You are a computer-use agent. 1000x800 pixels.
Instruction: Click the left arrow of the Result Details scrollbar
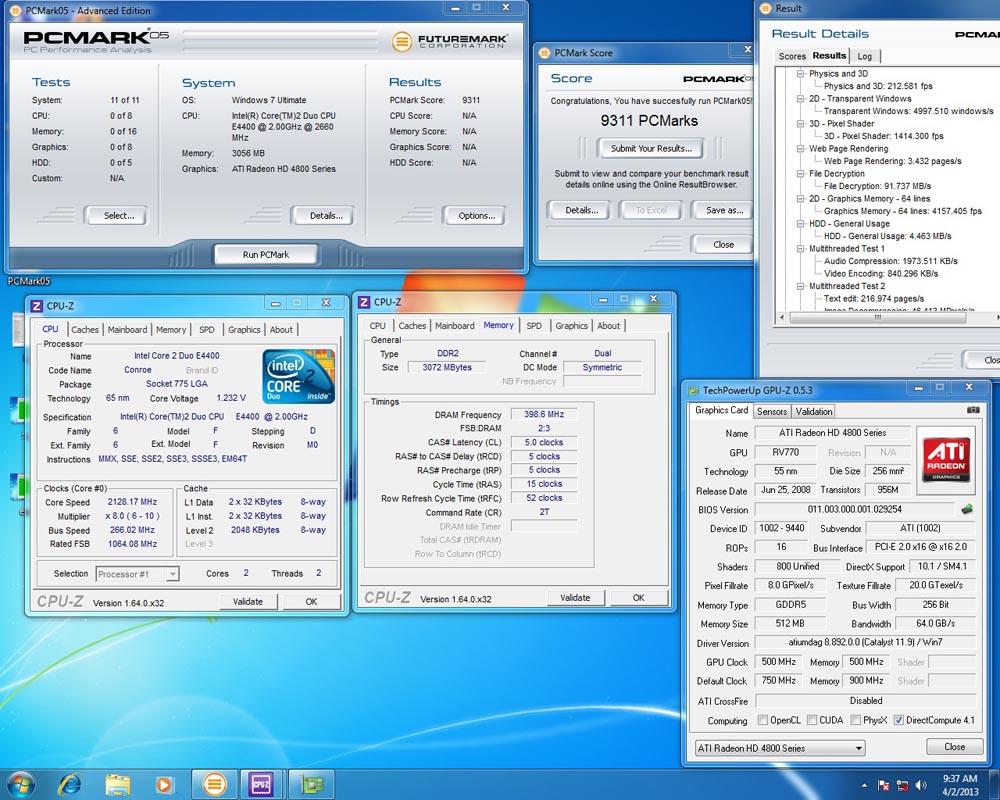(x=783, y=317)
